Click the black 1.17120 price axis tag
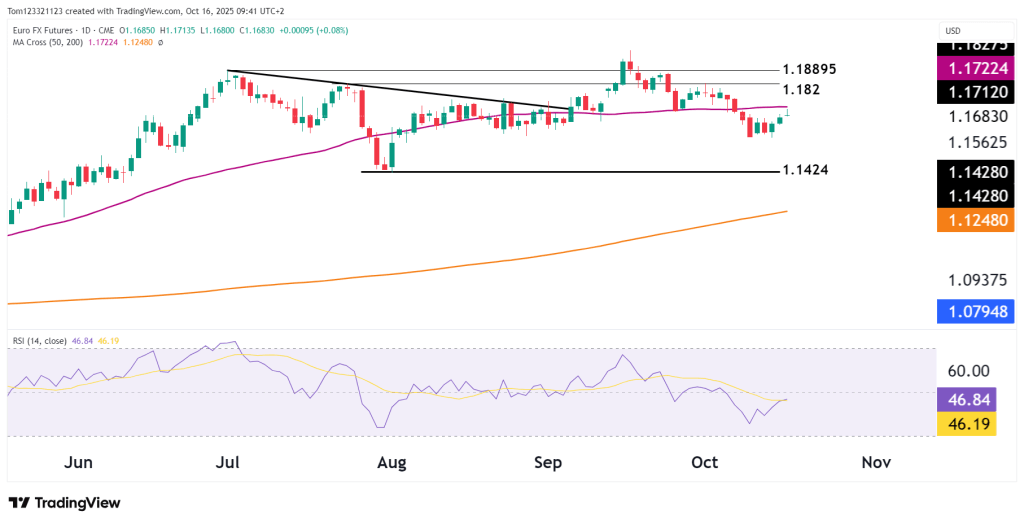The image size is (1024, 524). 980,93
